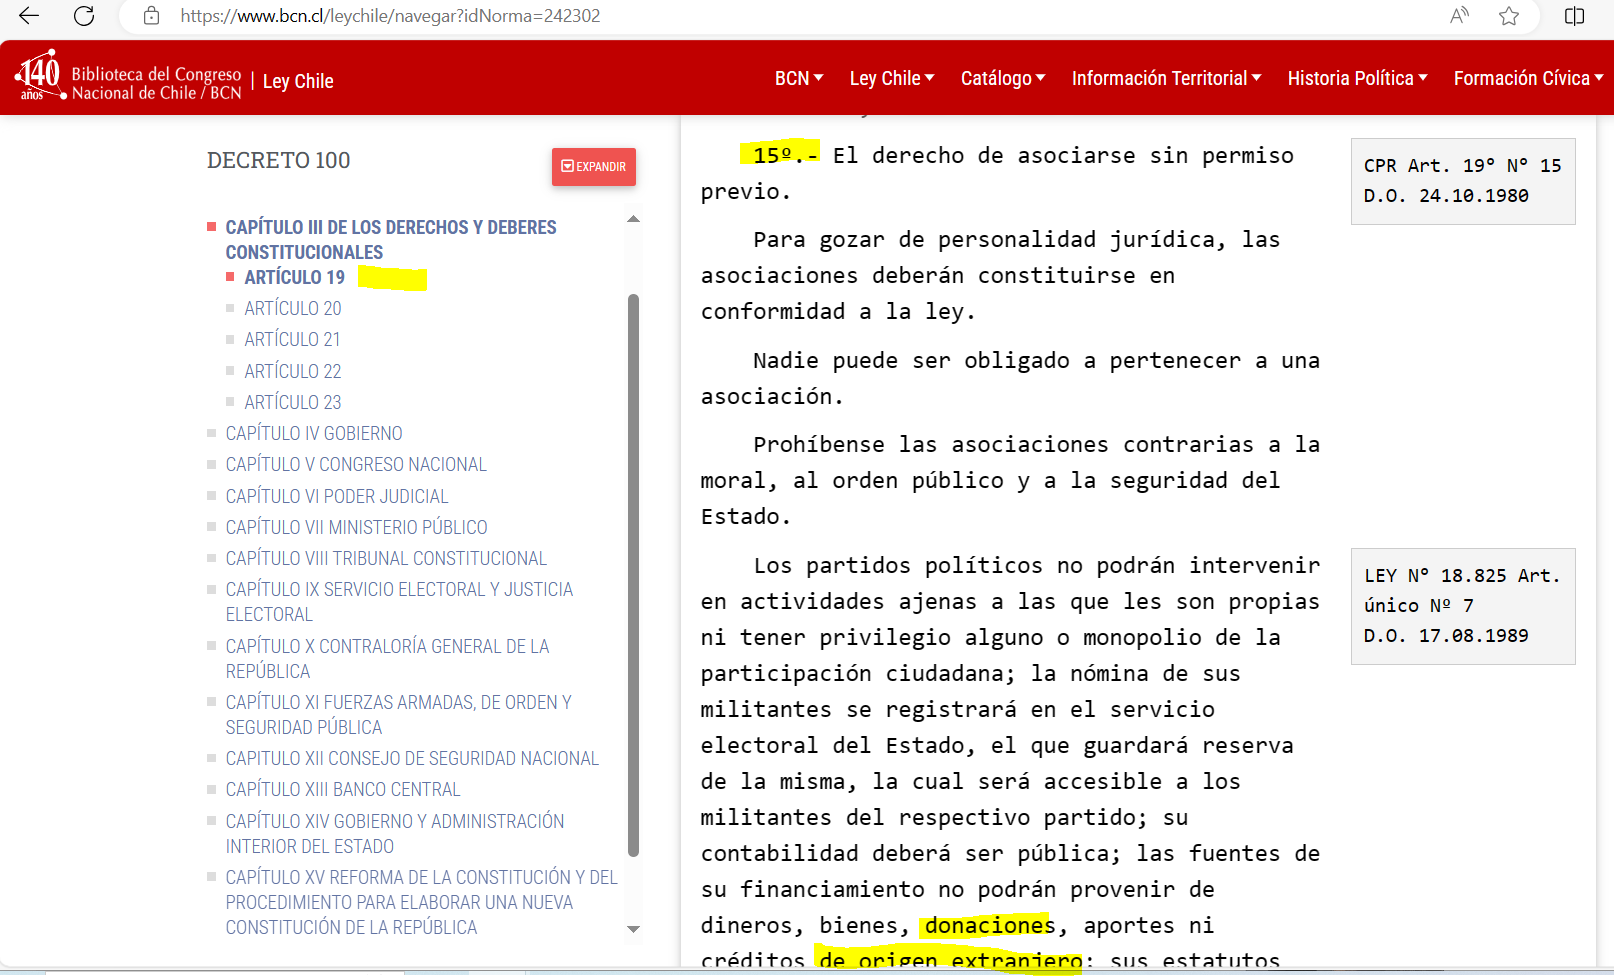The width and height of the screenshot is (1614, 976).
Task: Open CAPÍTULO VIII TRIBUNAL CONSTITUCIONAL
Action: 386,559
